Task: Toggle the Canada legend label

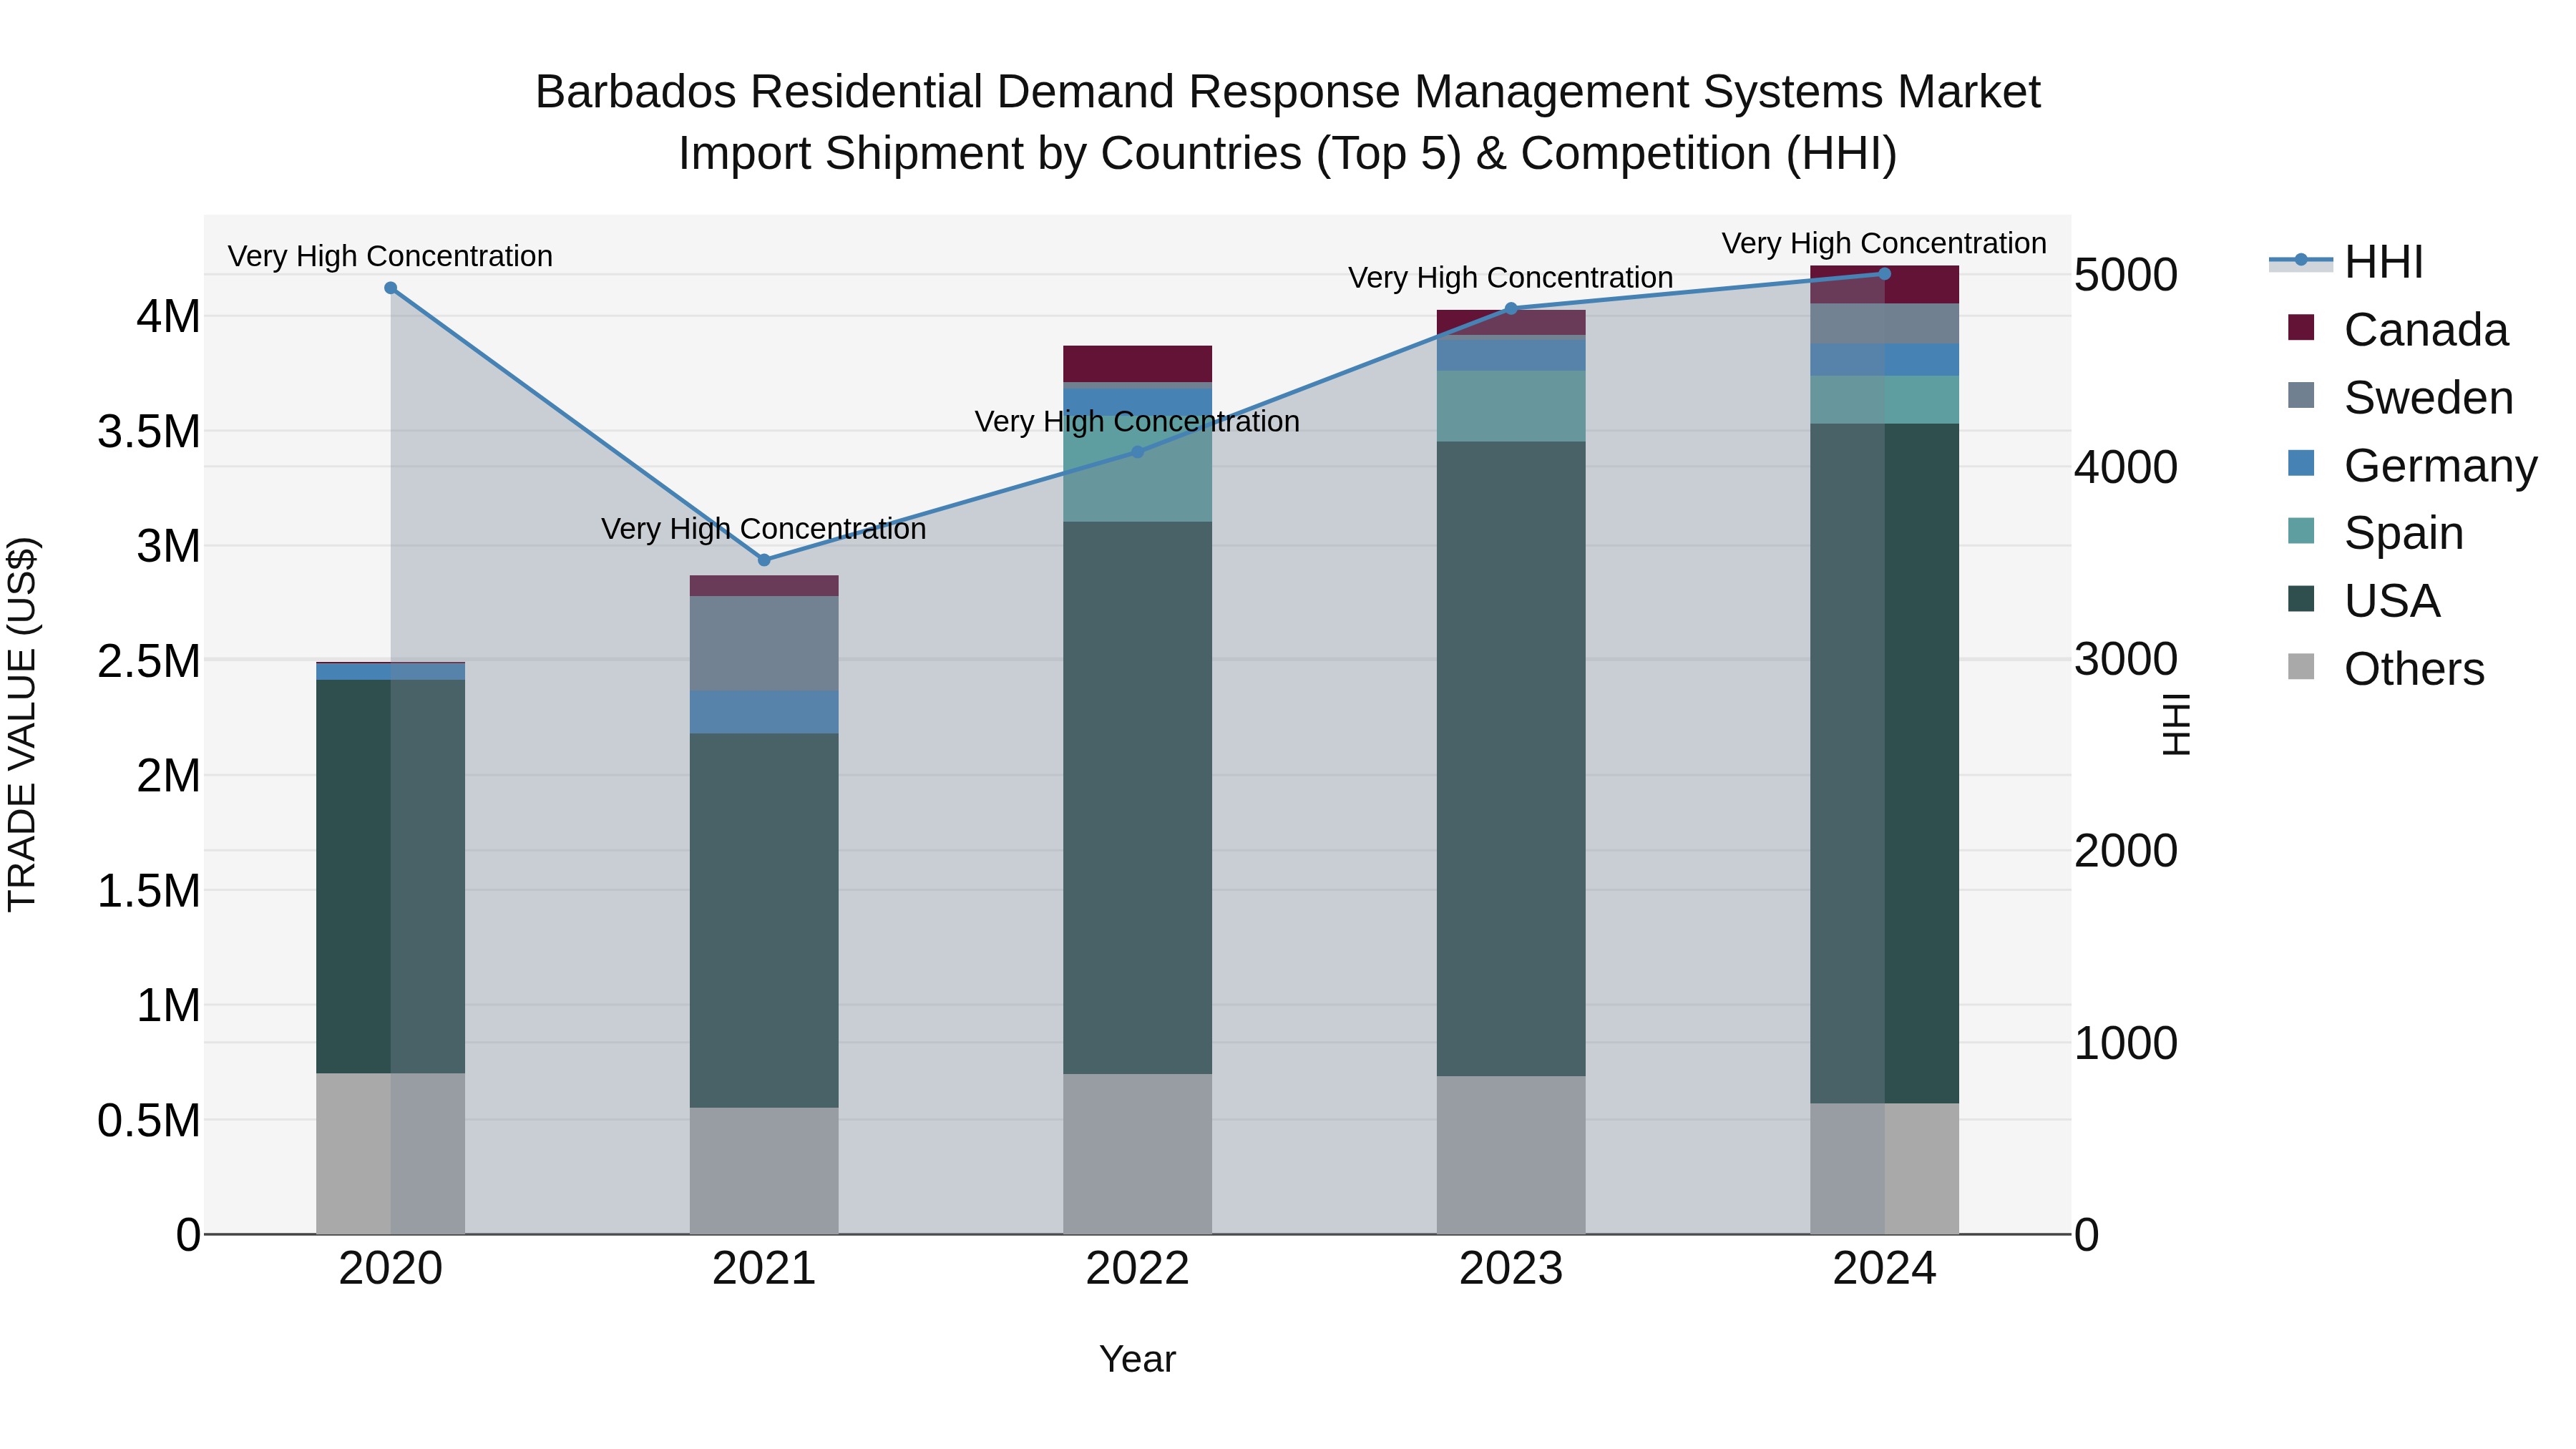Action: tap(2426, 330)
